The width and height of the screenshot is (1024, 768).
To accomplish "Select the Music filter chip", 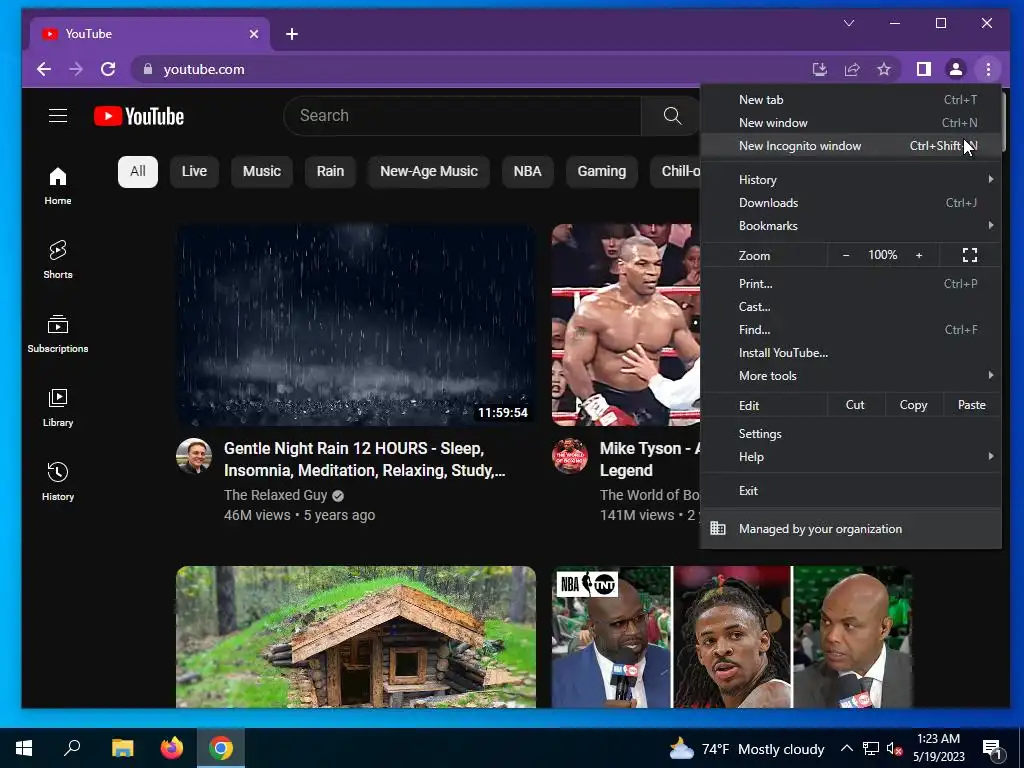I will coord(261,172).
